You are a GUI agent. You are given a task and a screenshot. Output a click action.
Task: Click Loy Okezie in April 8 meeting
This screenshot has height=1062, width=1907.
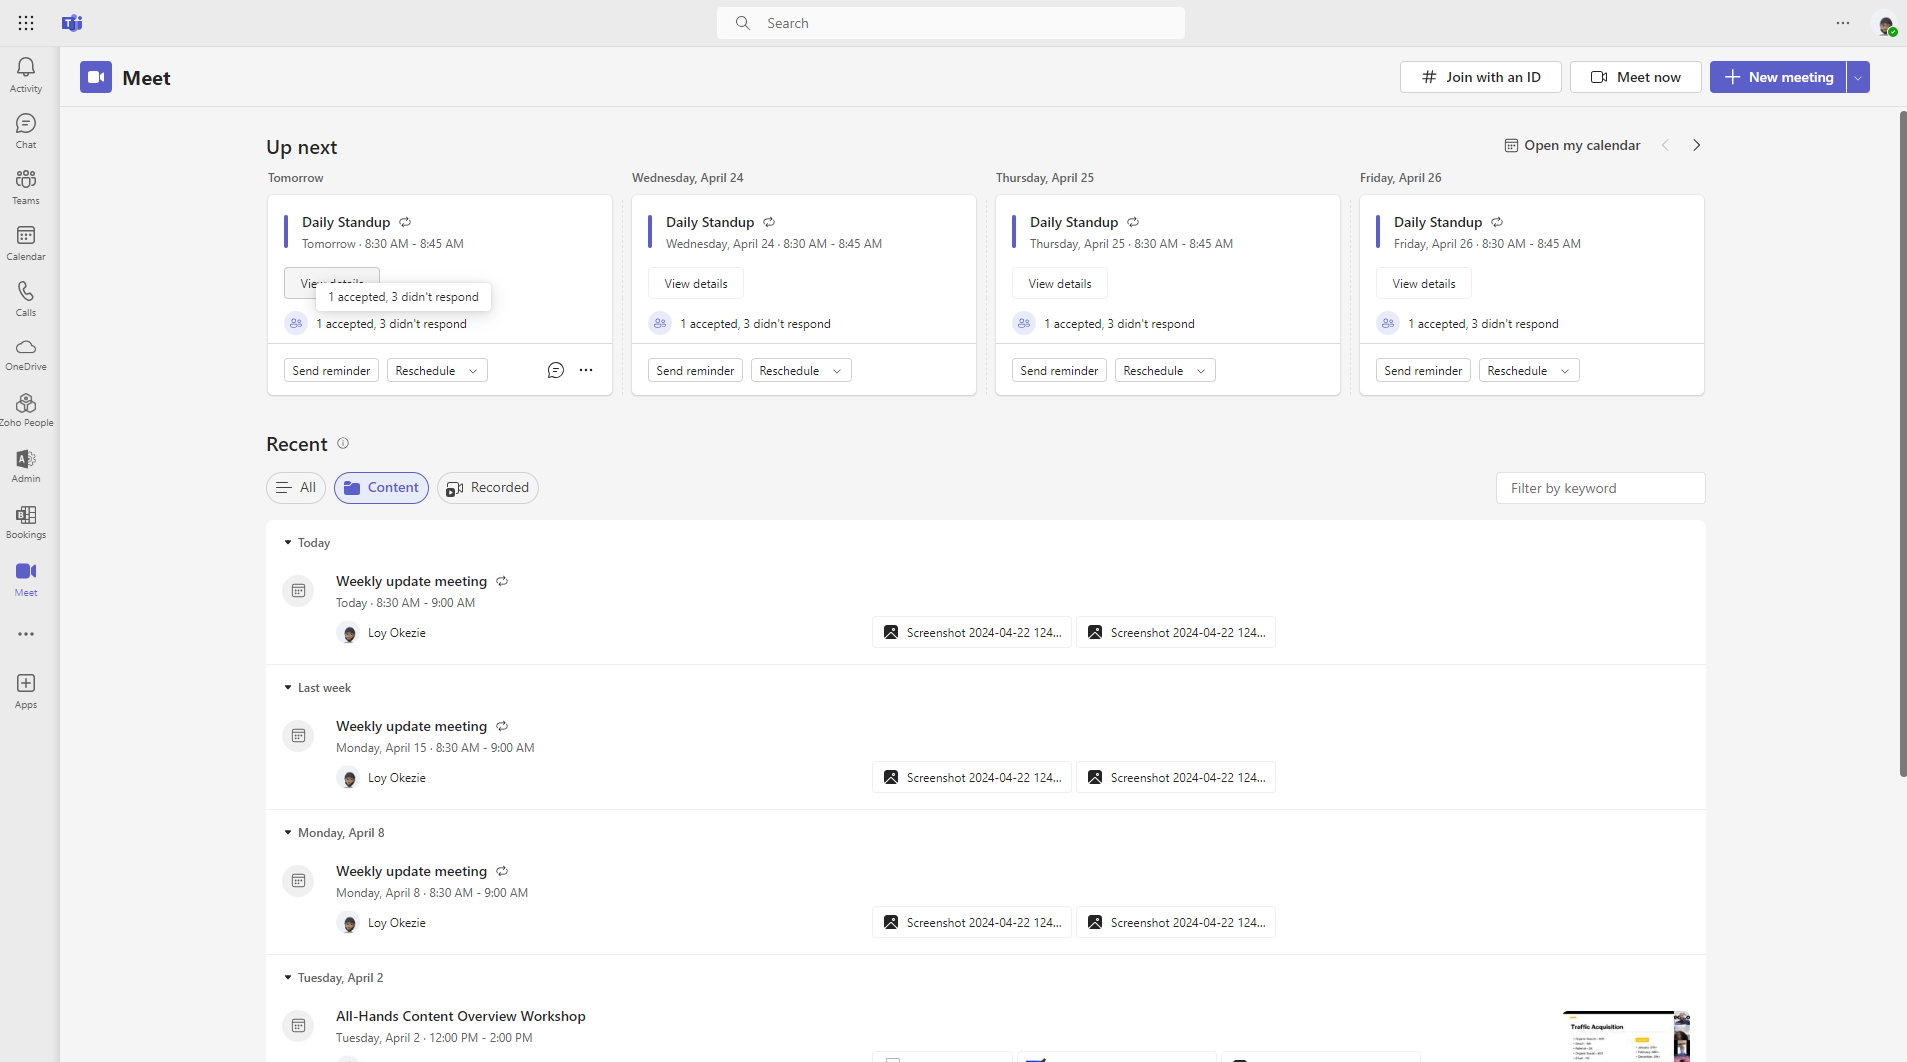pos(397,923)
